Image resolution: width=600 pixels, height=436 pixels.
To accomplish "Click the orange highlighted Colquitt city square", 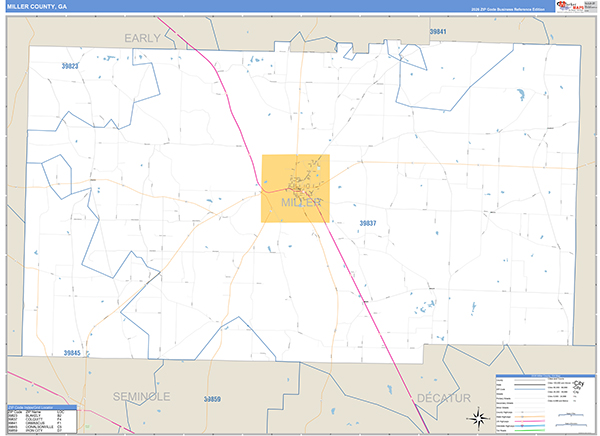I will coord(295,188).
